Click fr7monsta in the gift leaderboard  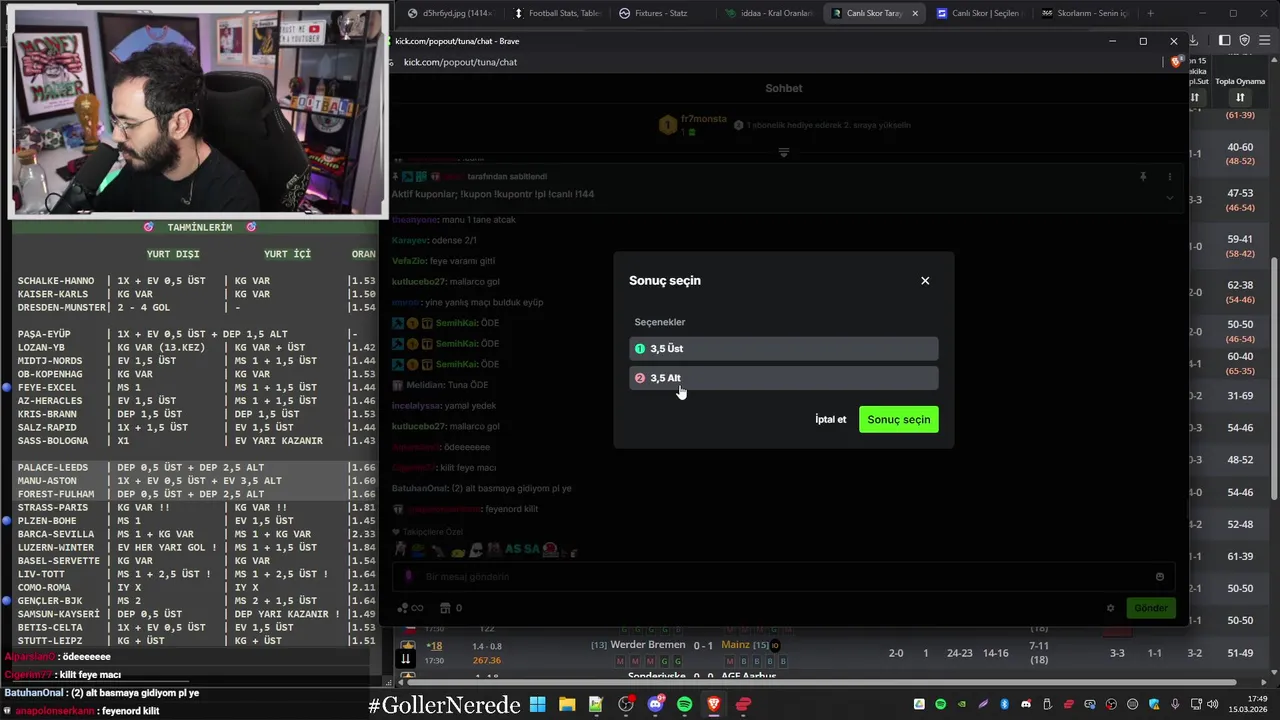tap(704, 119)
